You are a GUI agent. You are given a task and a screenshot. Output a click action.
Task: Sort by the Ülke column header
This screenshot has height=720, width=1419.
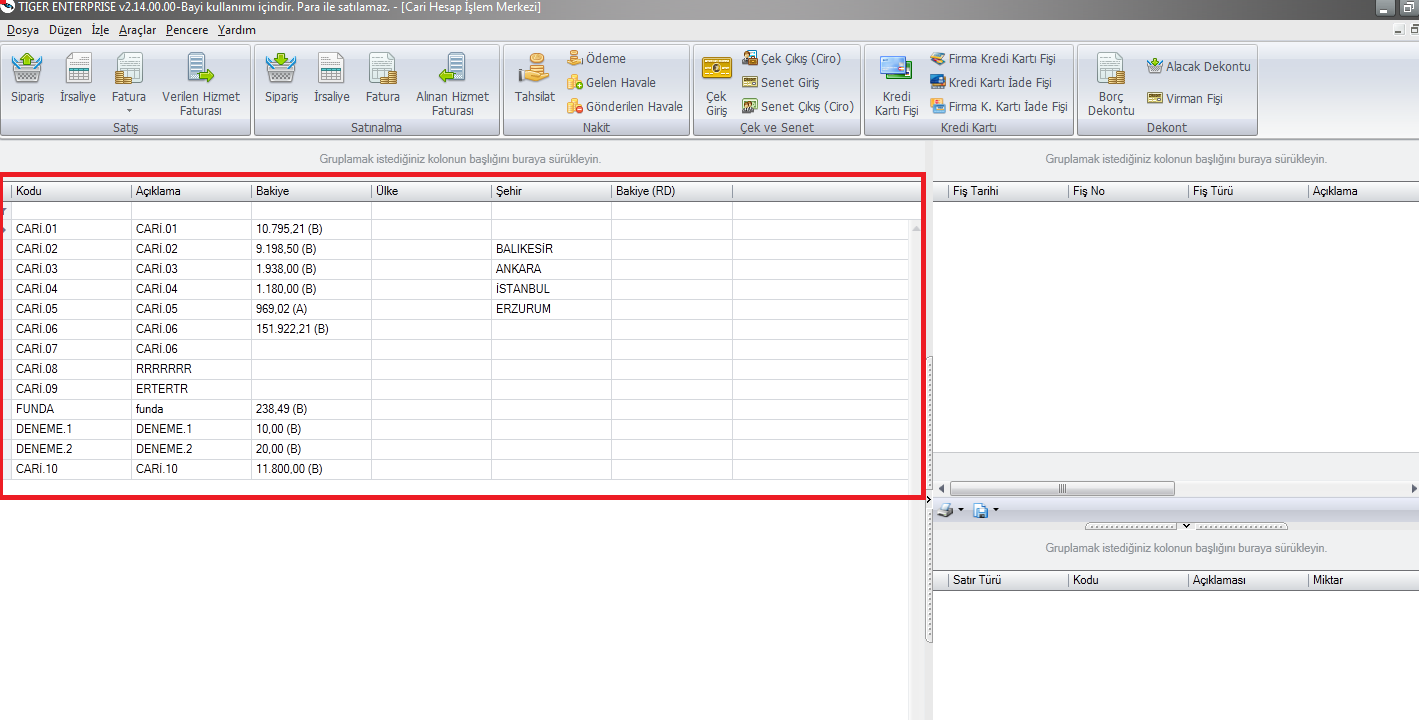pyautogui.click(x=431, y=191)
